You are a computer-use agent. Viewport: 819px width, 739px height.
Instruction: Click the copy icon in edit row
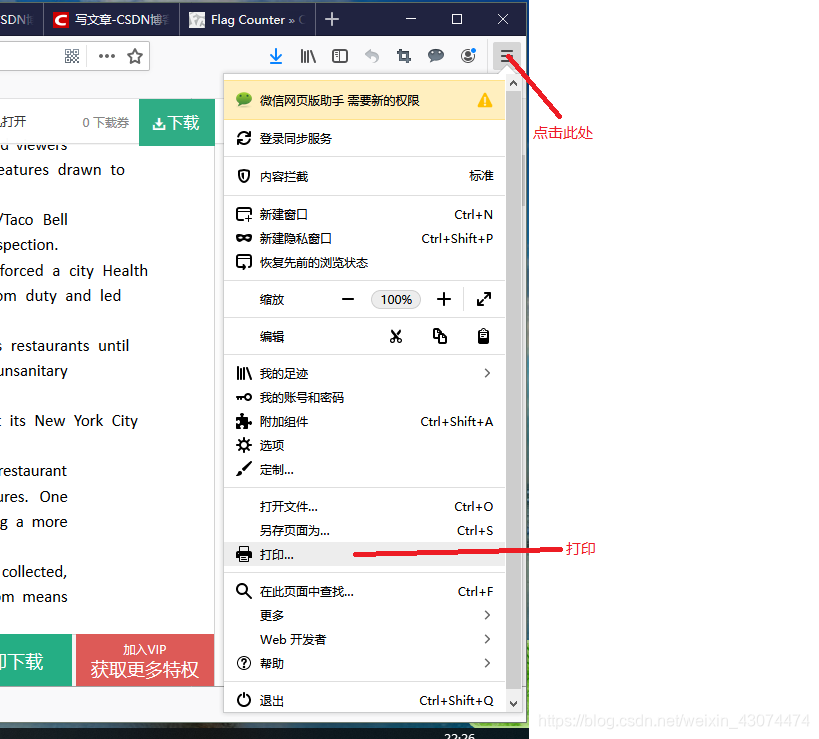click(440, 336)
